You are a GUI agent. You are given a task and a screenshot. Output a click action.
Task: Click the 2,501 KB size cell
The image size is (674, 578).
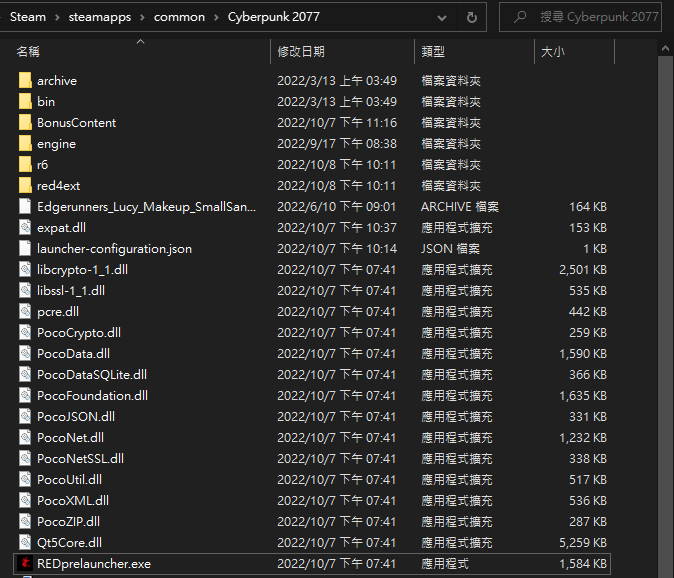pyautogui.click(x=582, y=269)
